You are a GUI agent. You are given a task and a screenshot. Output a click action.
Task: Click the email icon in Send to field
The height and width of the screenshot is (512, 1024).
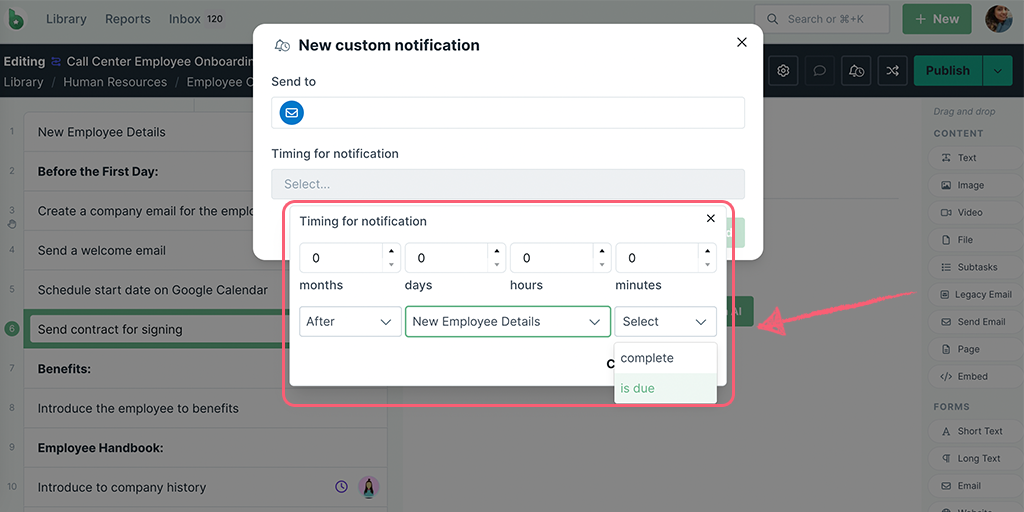[291, 113]
